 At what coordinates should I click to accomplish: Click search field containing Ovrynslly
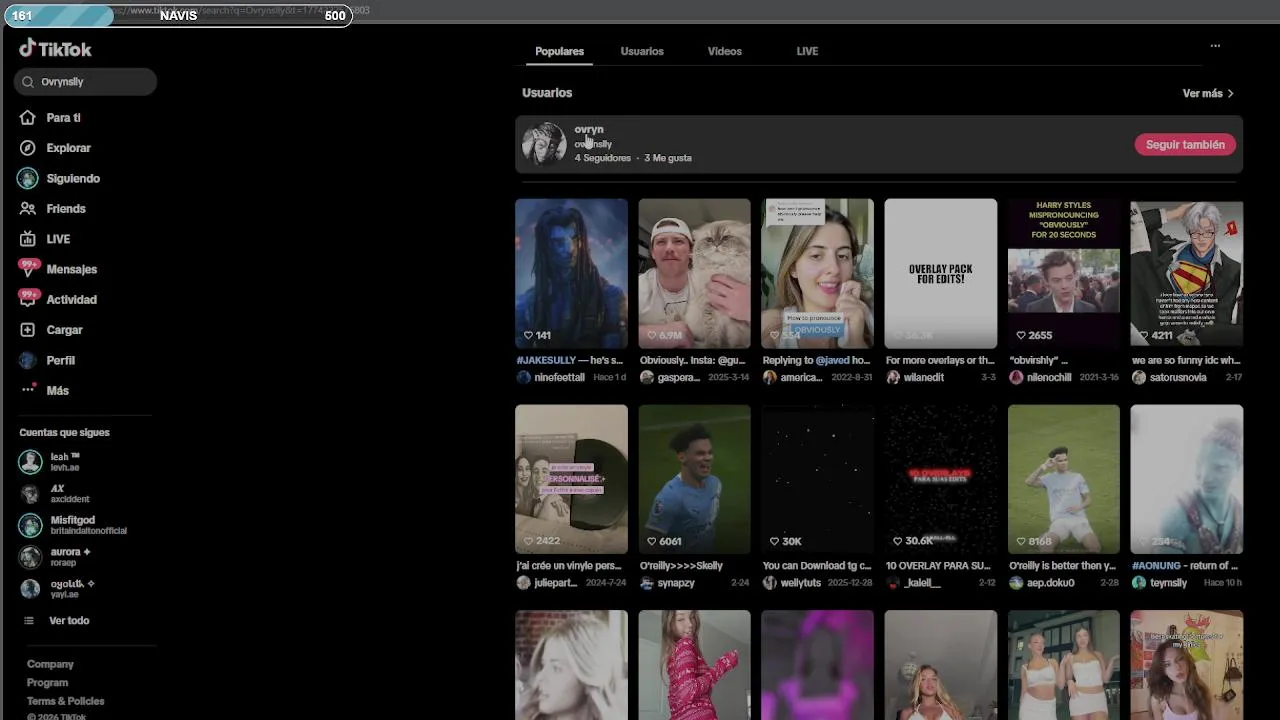click(85, 82)
